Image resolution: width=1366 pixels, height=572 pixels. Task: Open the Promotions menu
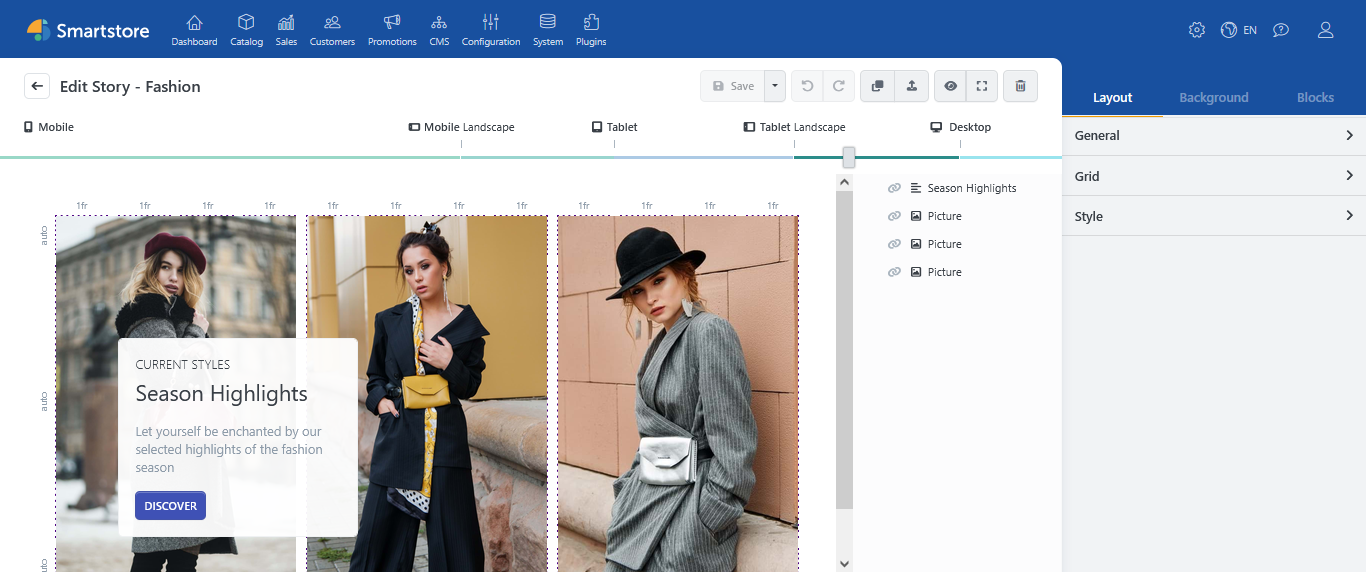[392, 30]
